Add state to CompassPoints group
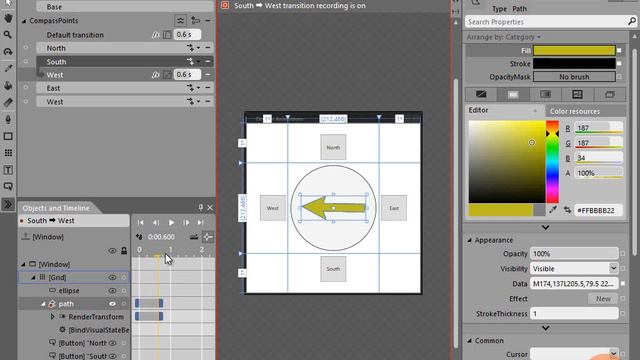This screenshot has height=360, width=640. pos(196,20)
